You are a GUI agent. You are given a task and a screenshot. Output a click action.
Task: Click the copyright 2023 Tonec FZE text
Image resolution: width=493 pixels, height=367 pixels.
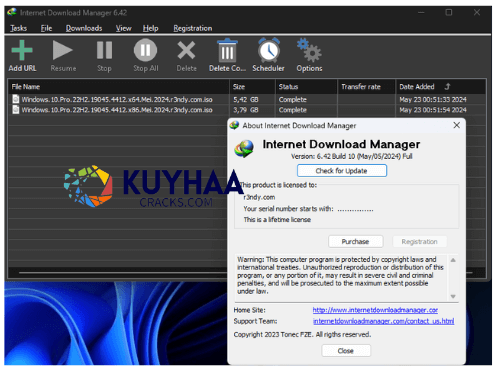(x=302, y=334)
